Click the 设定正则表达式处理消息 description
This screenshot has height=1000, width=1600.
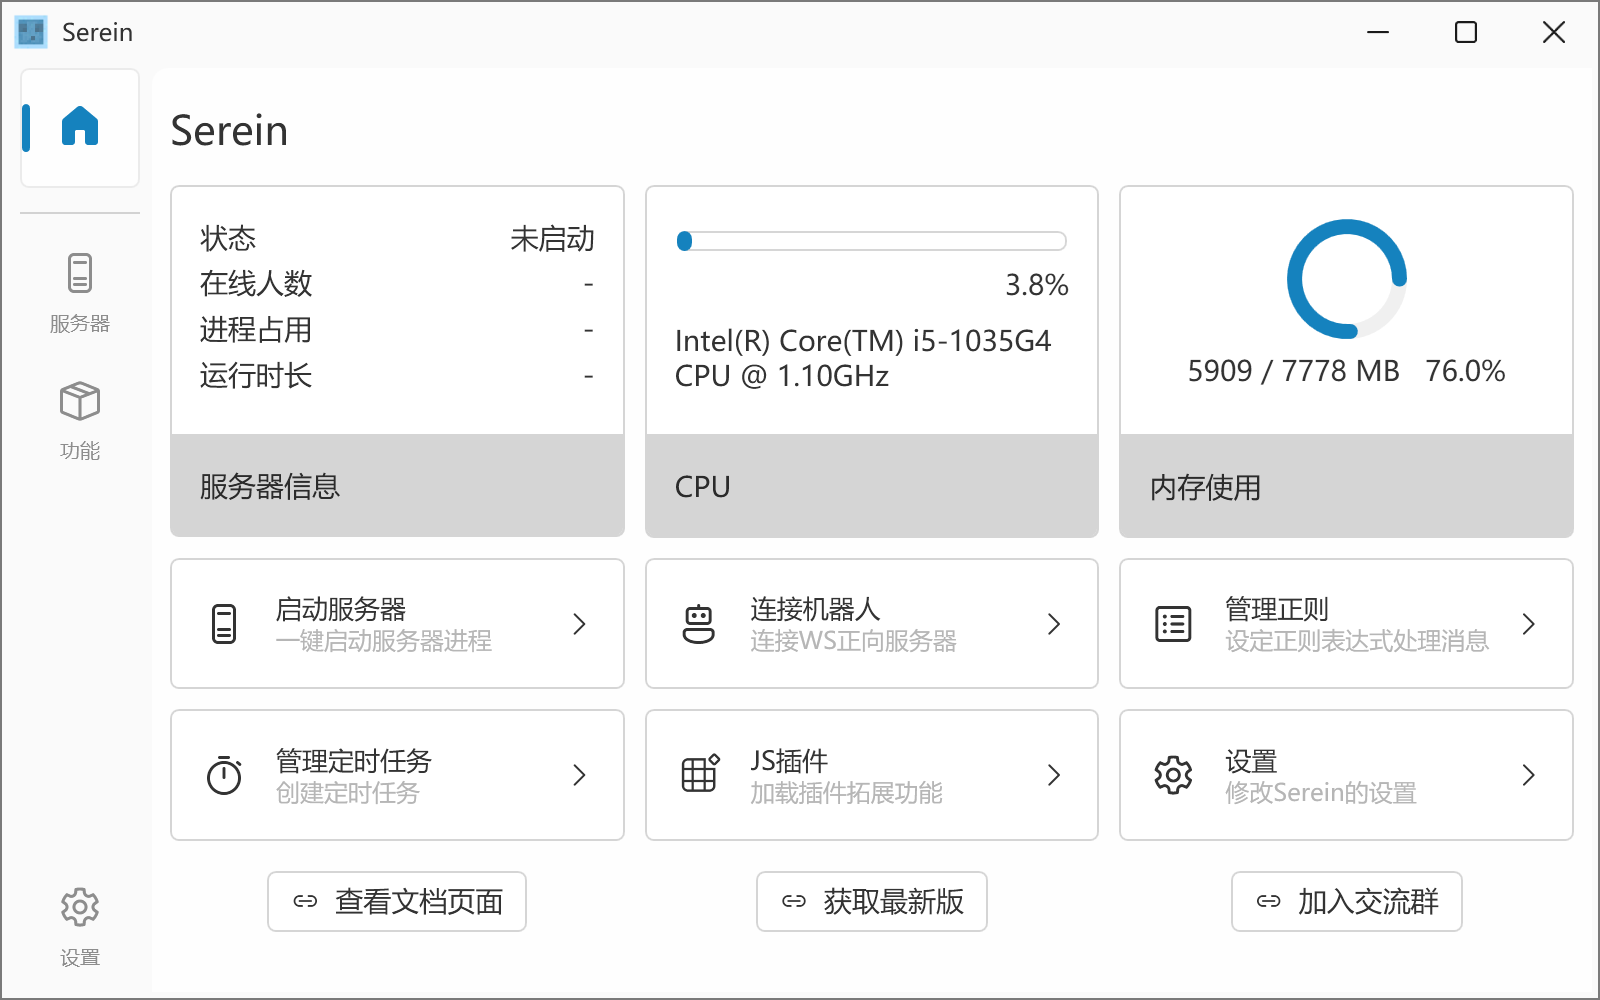[x=1357, y=641]
